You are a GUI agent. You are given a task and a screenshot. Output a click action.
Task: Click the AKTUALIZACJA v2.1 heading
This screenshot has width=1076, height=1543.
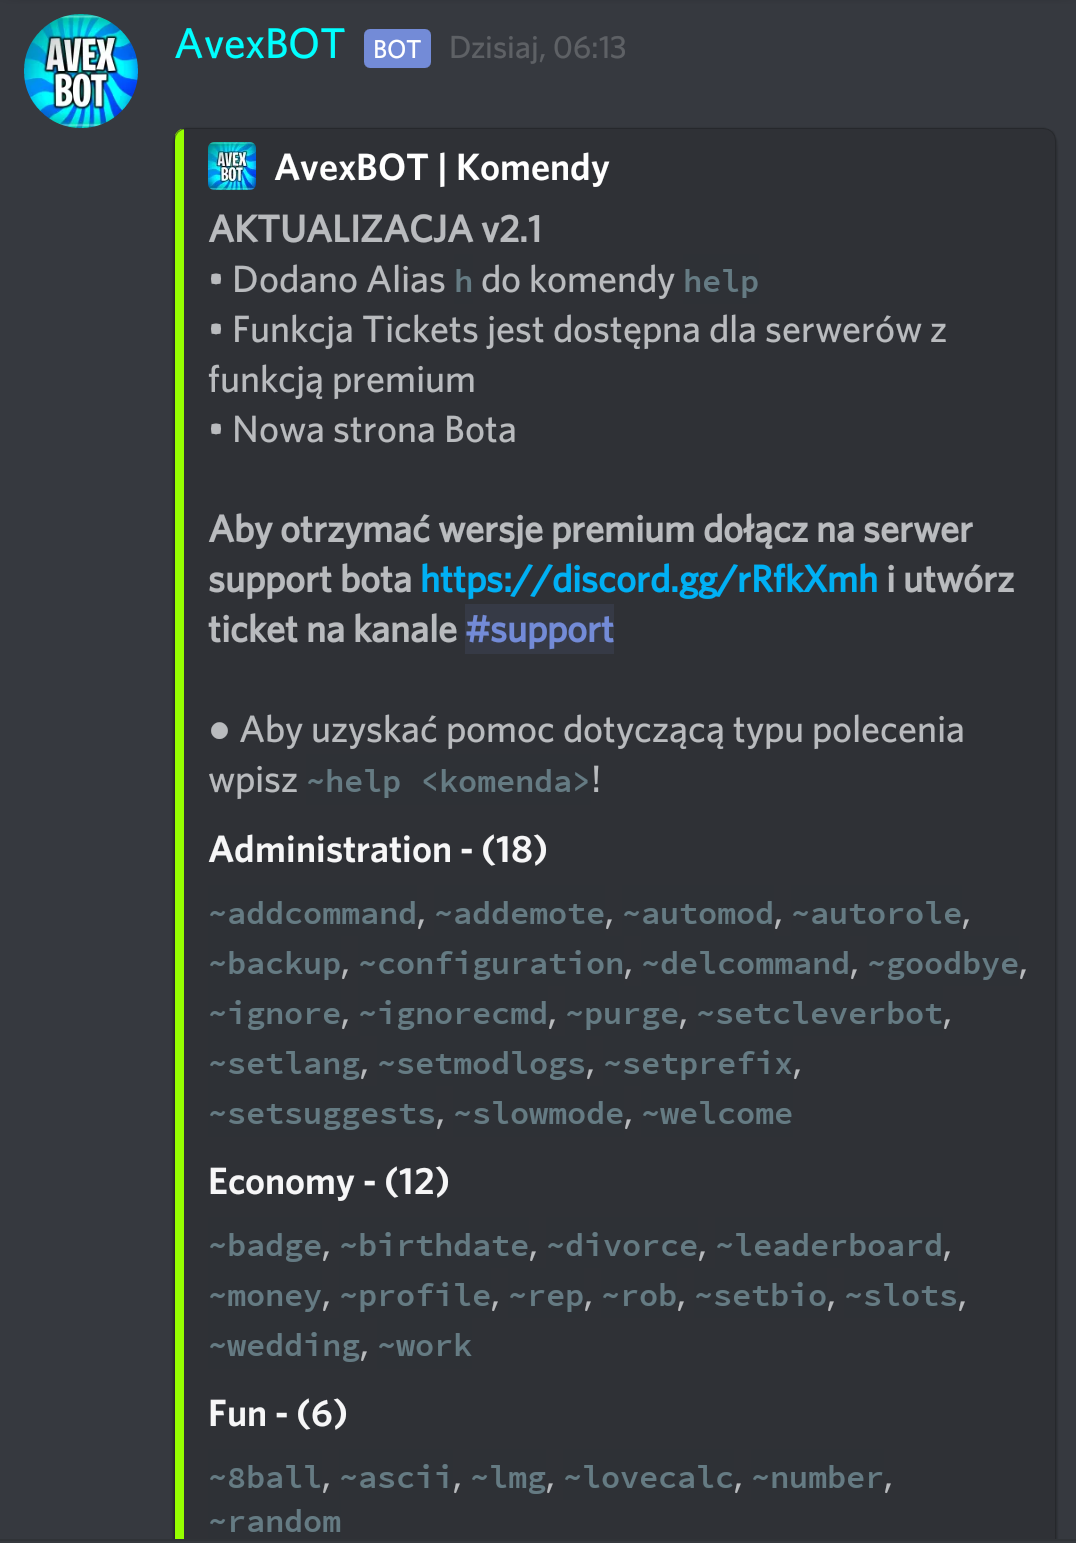(x=376, y=229)
